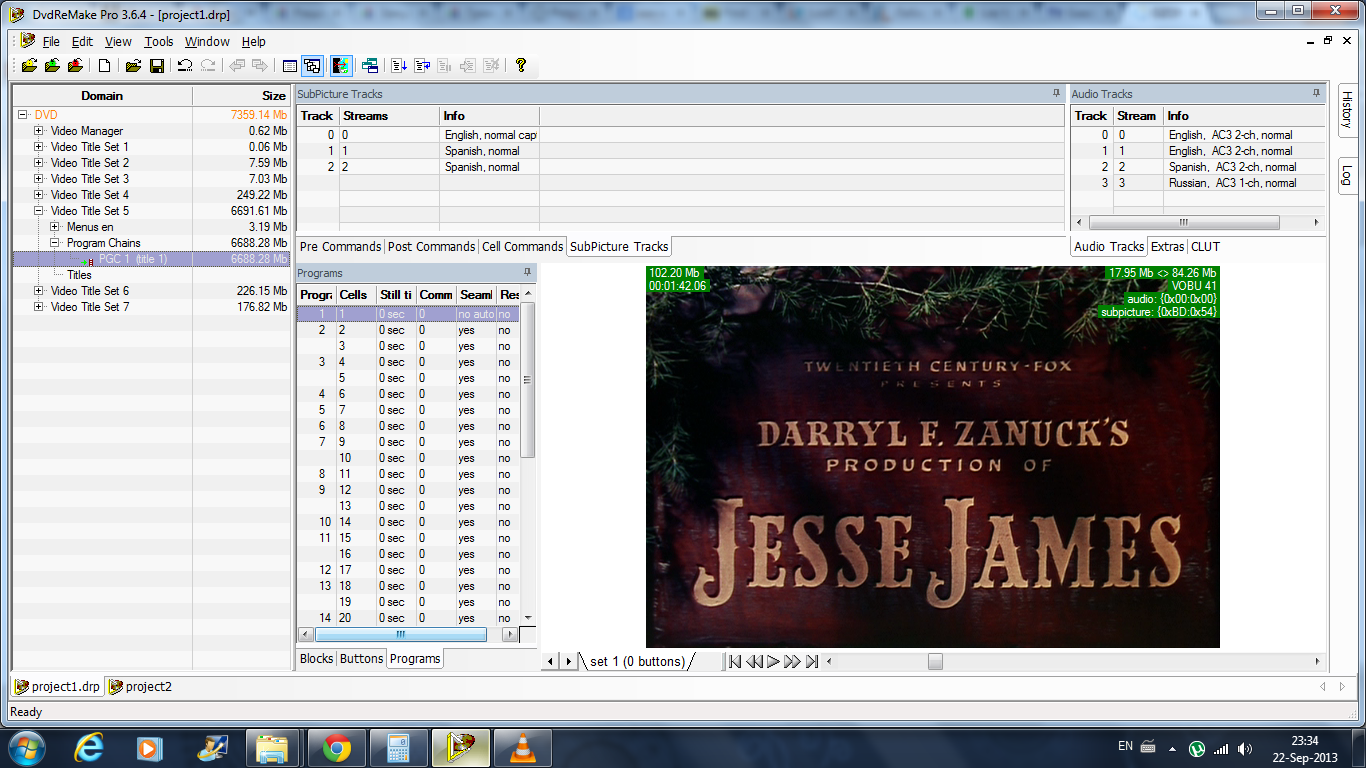Toggle the colorful preview mode icon
Image resolution: width=1366 pixels, height=768 pixels.
(341, 66)
